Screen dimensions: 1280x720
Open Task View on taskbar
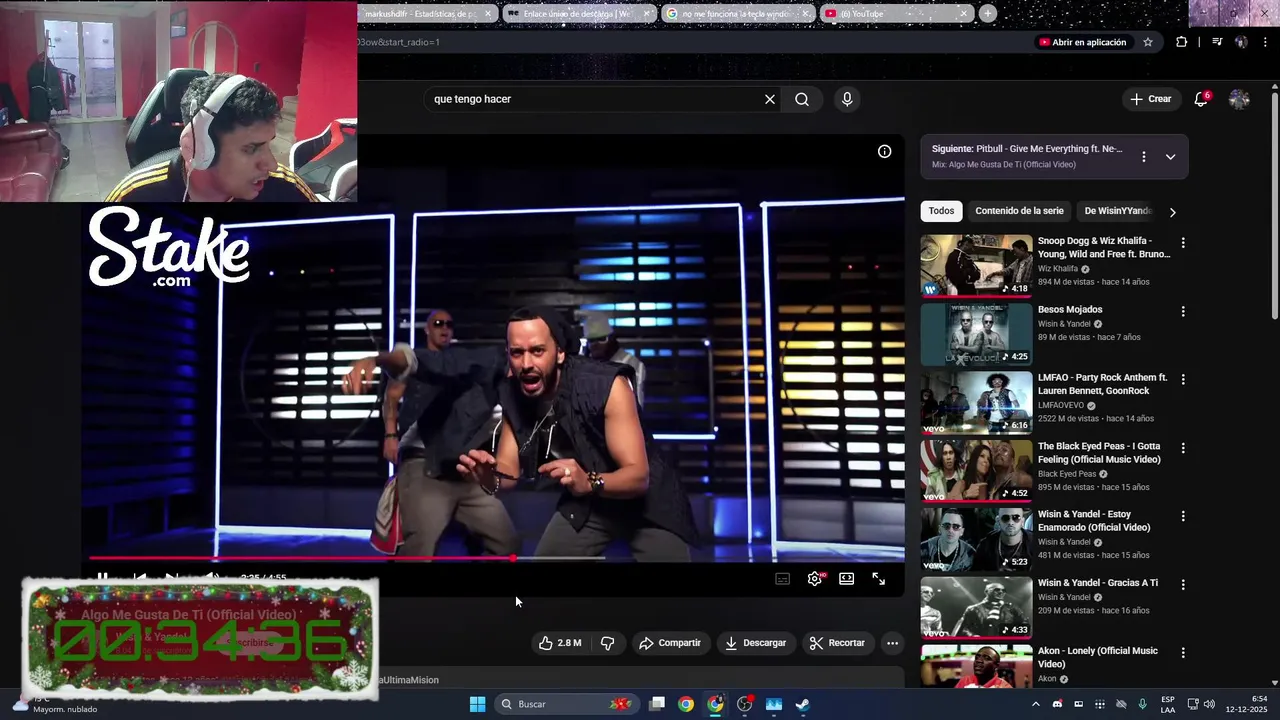pyautogui.click(x=657, y=704)
